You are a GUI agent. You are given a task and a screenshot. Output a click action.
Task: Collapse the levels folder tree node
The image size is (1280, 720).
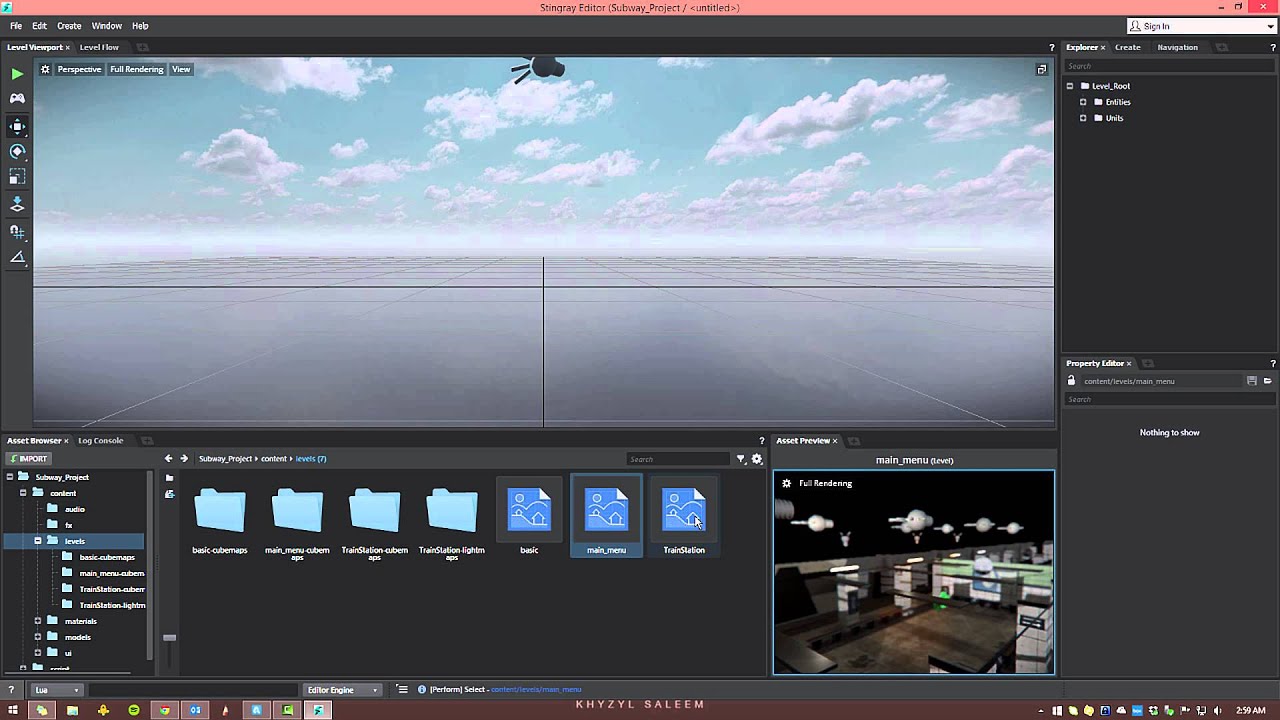click(x=38, y=541)
